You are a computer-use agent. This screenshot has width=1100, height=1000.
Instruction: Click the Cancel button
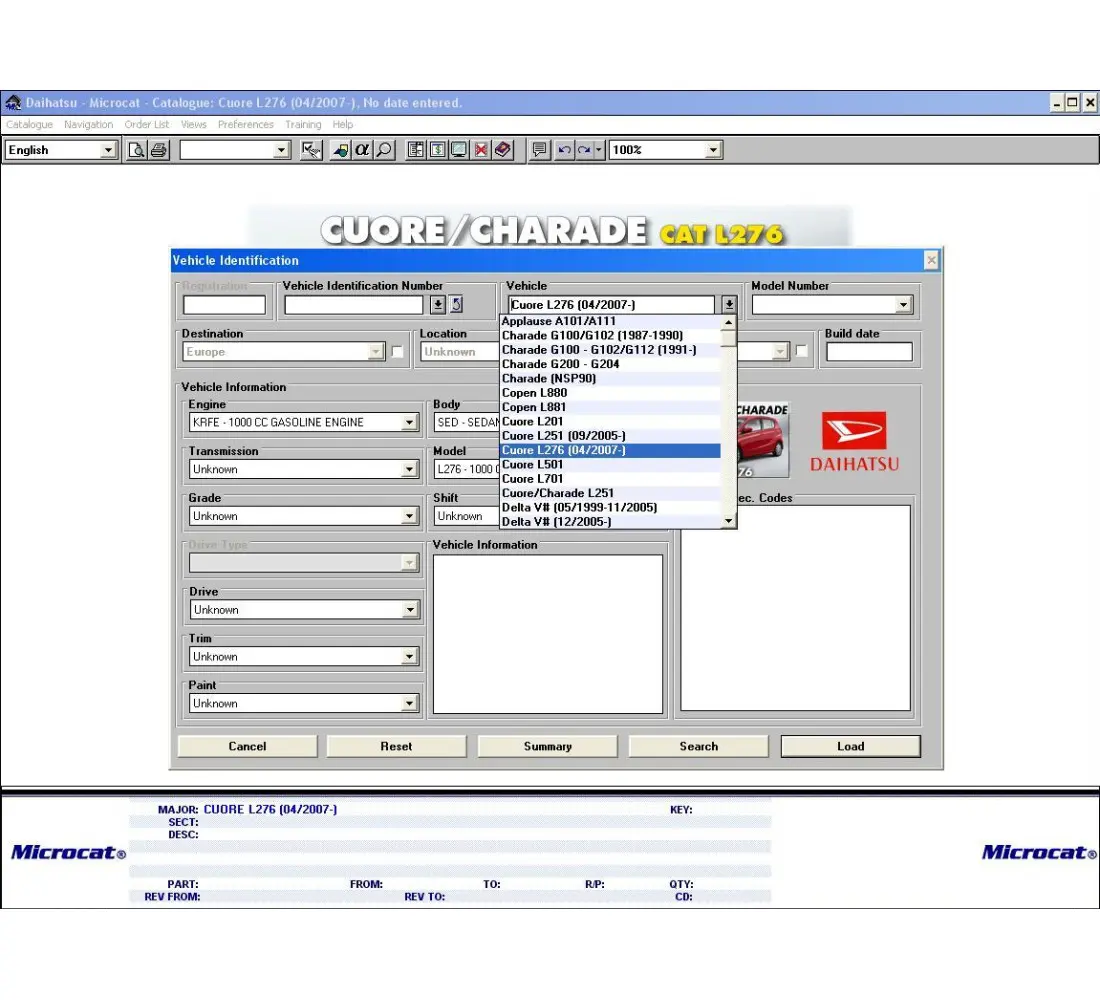[x=248, y=747]
